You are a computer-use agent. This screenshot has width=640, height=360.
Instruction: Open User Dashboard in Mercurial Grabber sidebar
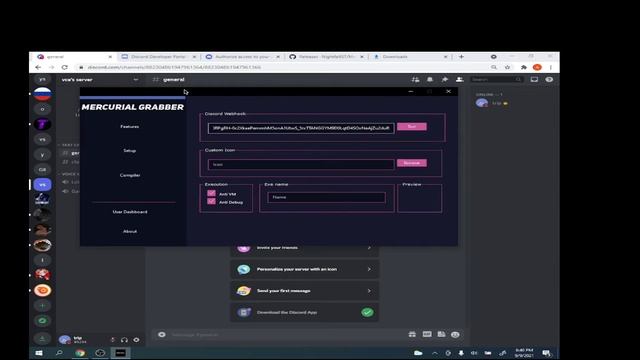(x=130, y=212)
